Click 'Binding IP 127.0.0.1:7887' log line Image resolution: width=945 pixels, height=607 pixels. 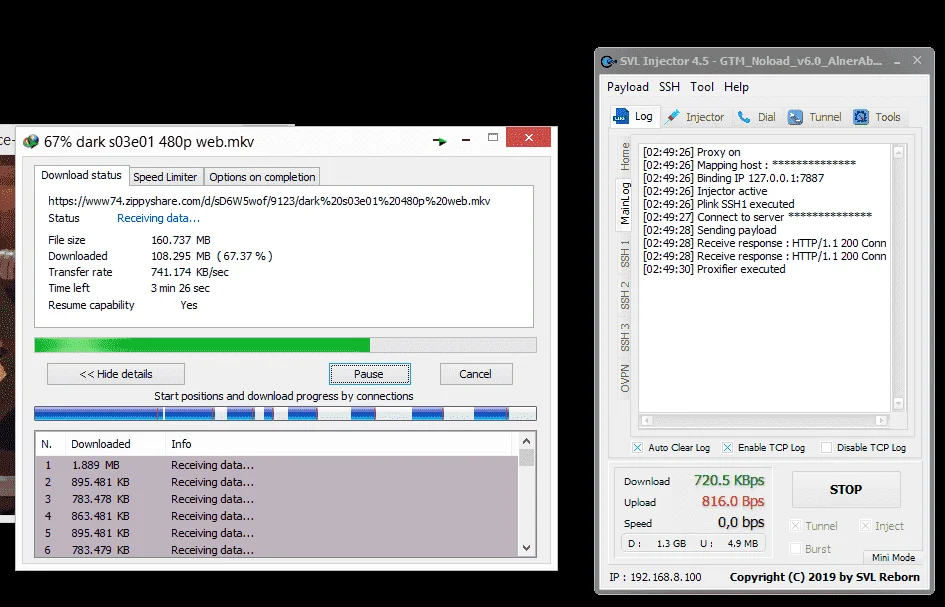[x=733, y=178]
